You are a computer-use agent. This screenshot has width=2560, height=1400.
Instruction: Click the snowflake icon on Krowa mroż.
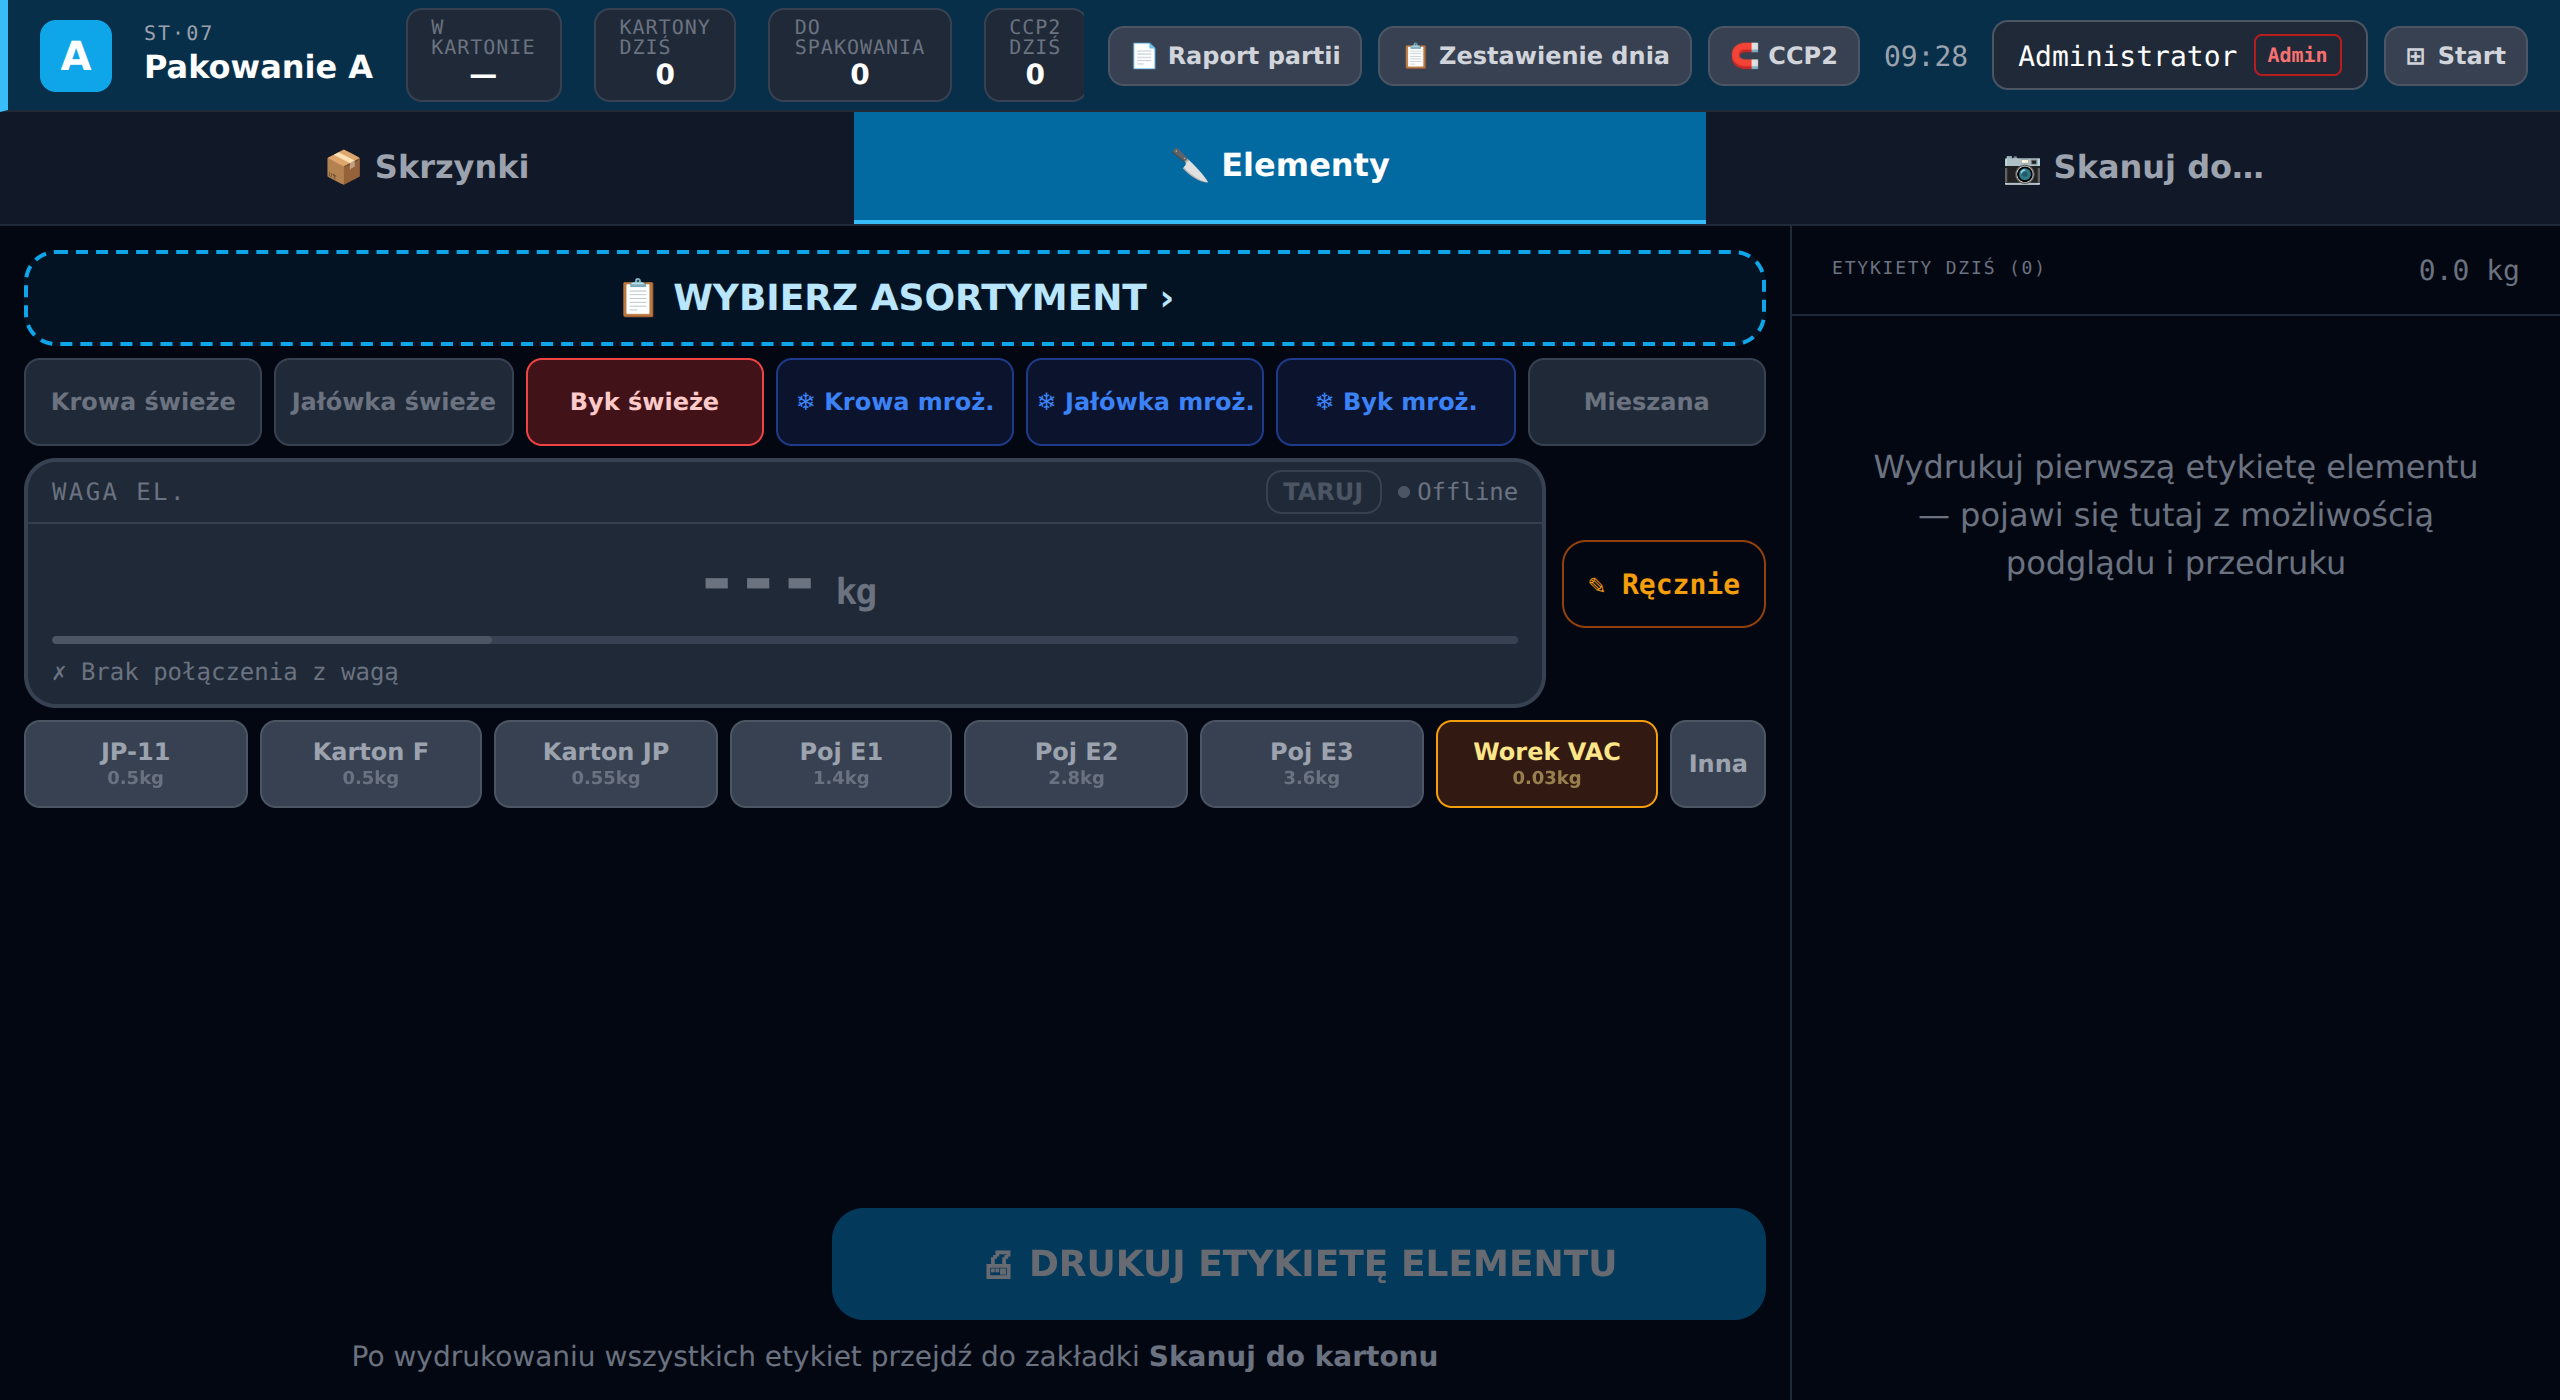coord(805,402)
